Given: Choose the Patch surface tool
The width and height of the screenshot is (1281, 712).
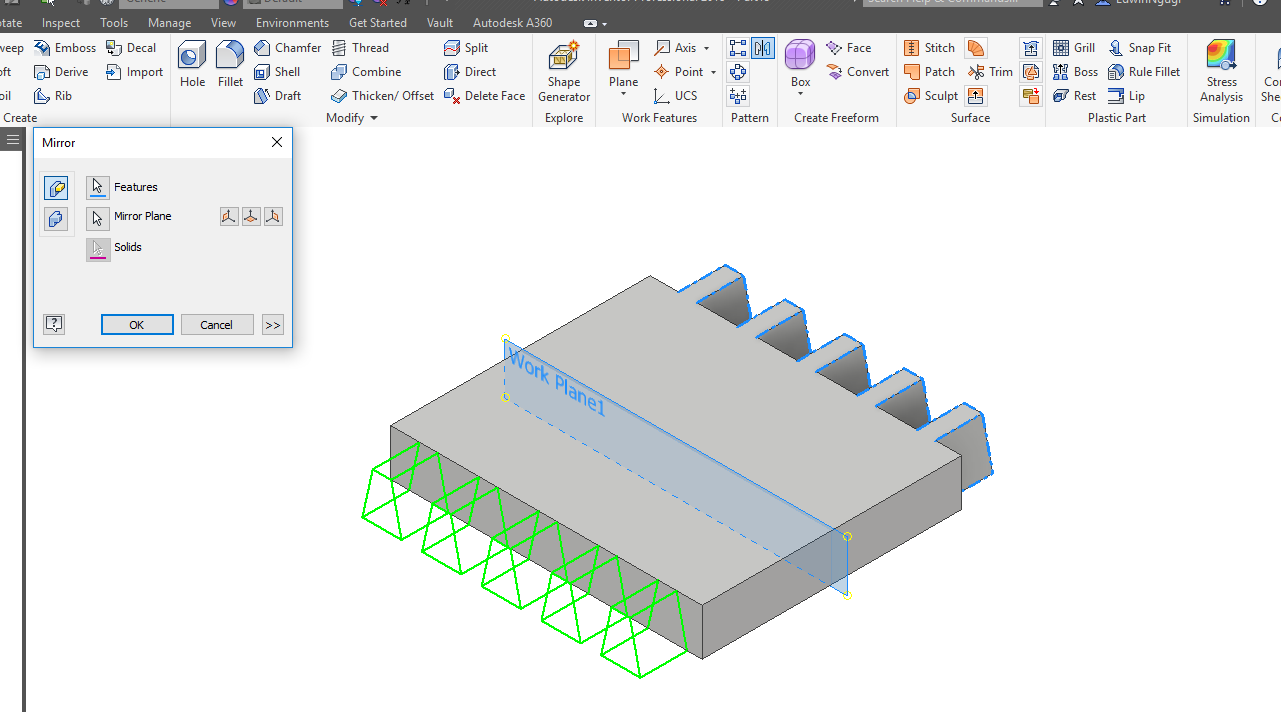Looking at the screenshot, I should click(929, 72).
